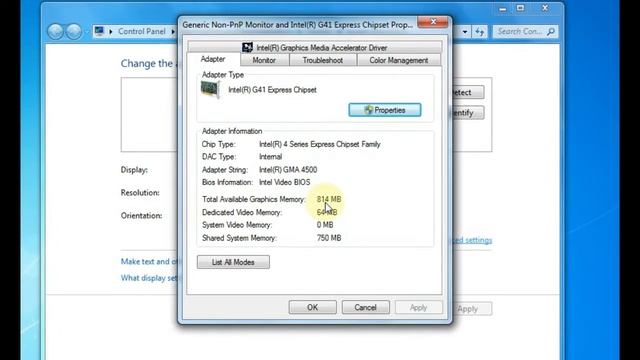Image resolution: width=640 pixels, height=360 pixels.
Task: Open the Make text larger link
Action: (149, 262)
